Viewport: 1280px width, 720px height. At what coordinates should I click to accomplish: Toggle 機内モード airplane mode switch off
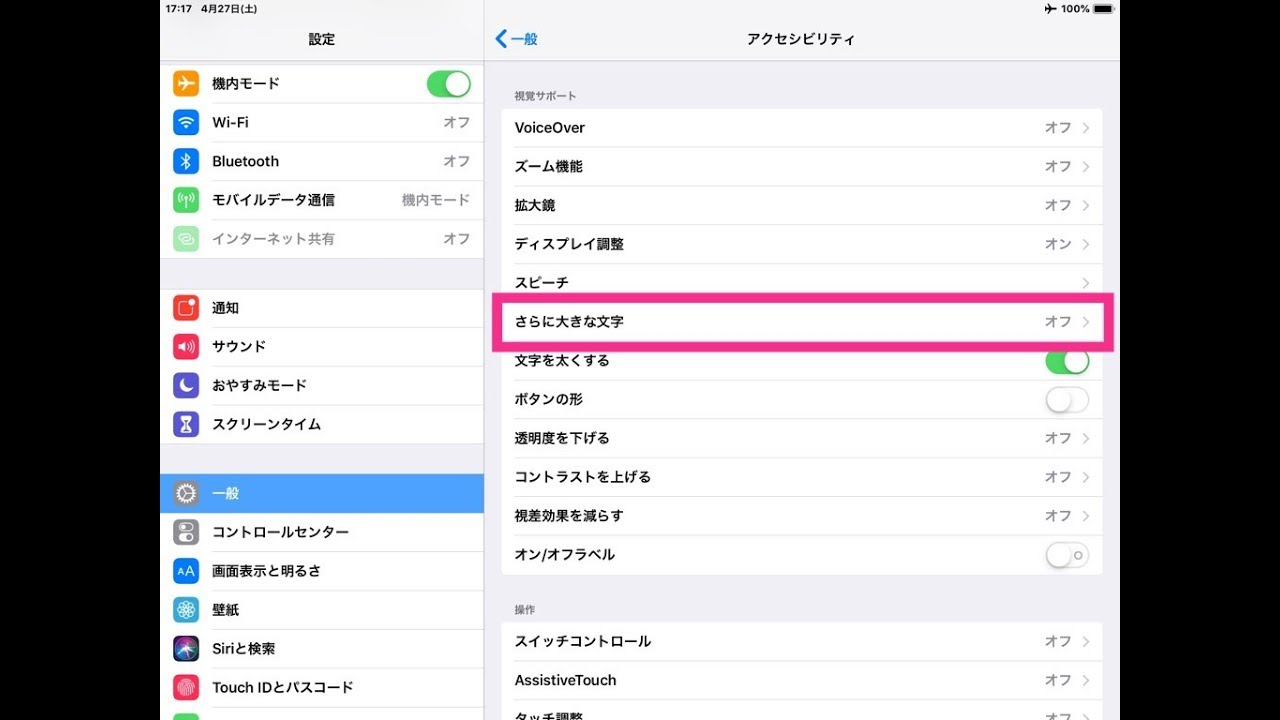pyautogui.click(x=448, y=84)
